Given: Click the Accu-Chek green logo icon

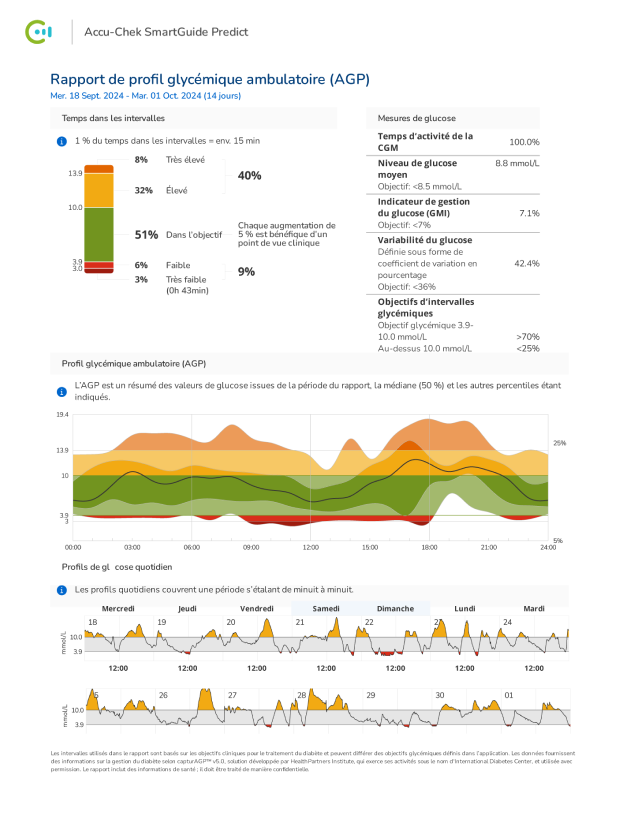Looking at the screenshot, I should click(x=39, y=32).
